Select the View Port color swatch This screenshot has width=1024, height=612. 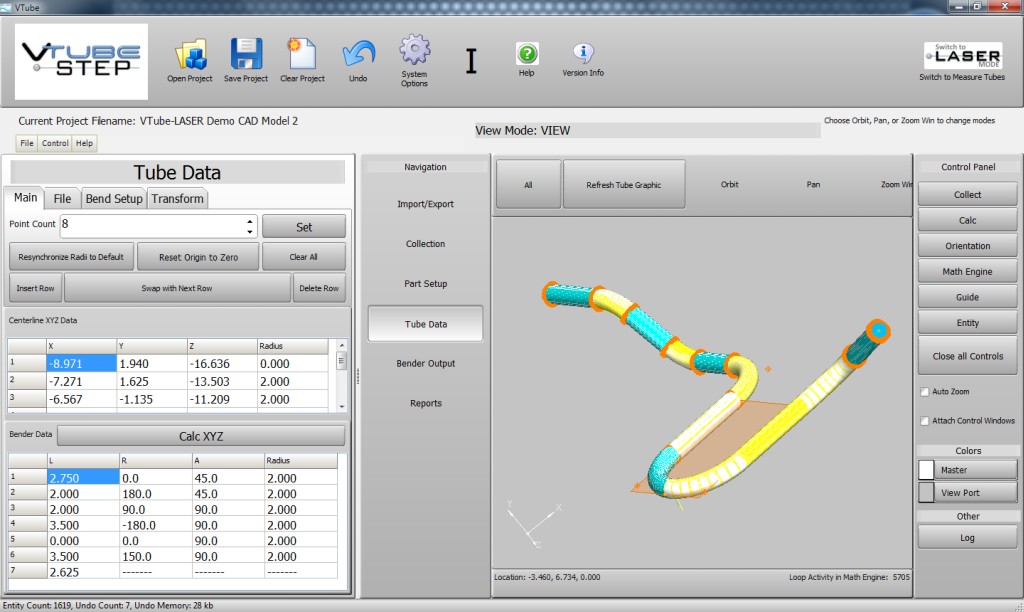[926, 493]
